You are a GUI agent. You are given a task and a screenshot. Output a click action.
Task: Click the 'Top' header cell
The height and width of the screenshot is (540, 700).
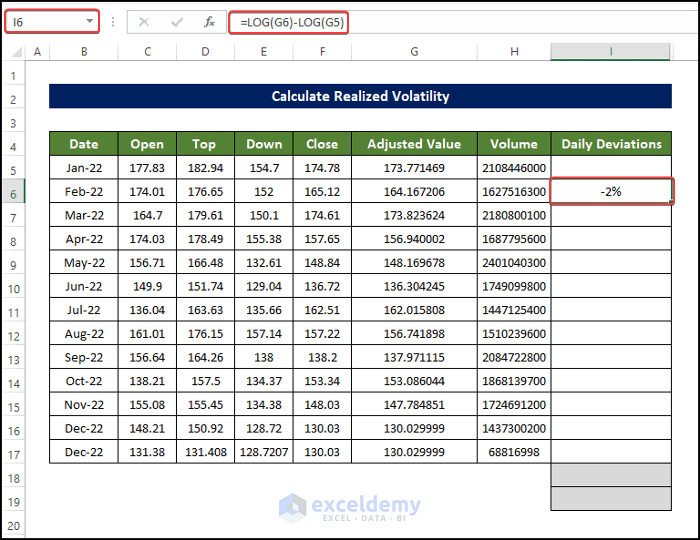(x=205, y=144)
